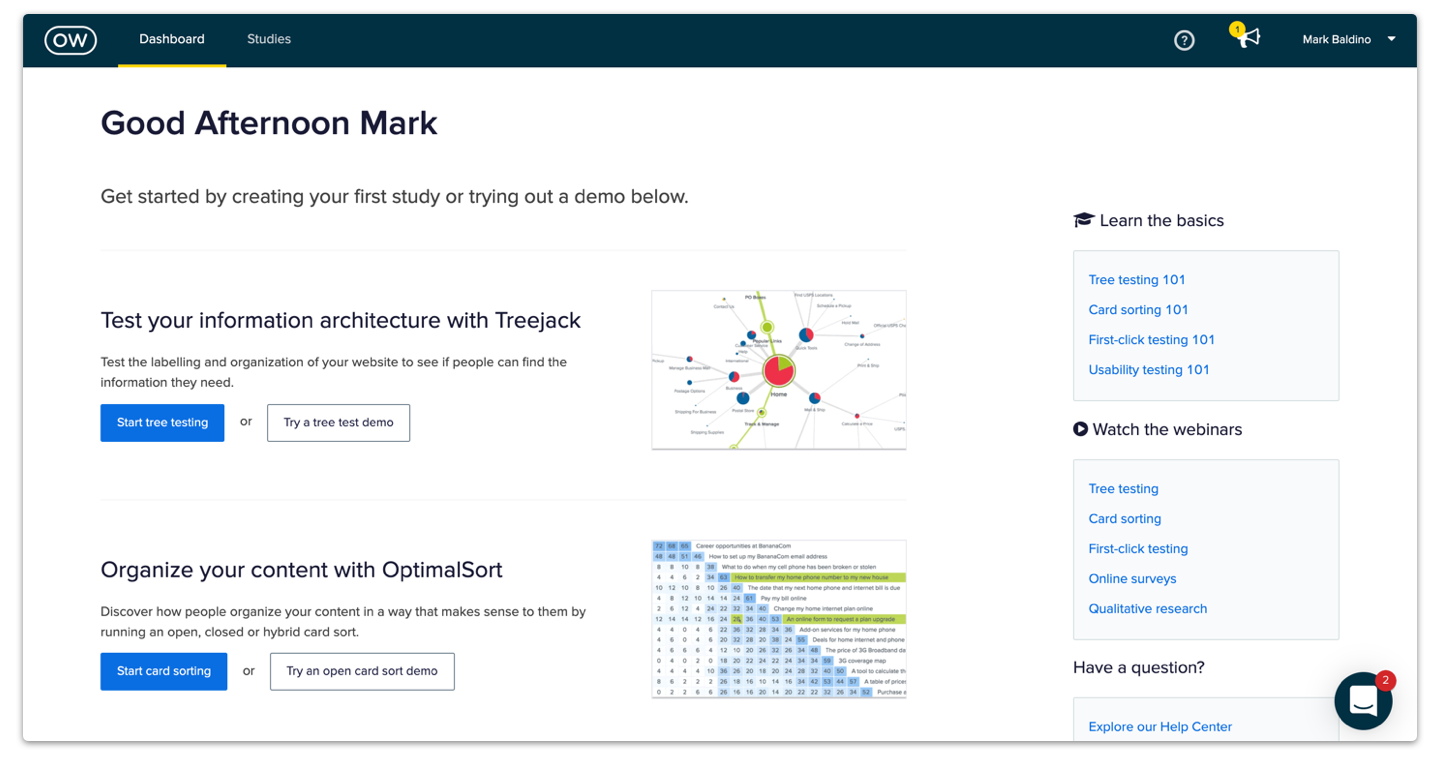Viewport: 1440px width, 764px height.
Task: Click the Have a question? heading
Action: (1139, 668)
